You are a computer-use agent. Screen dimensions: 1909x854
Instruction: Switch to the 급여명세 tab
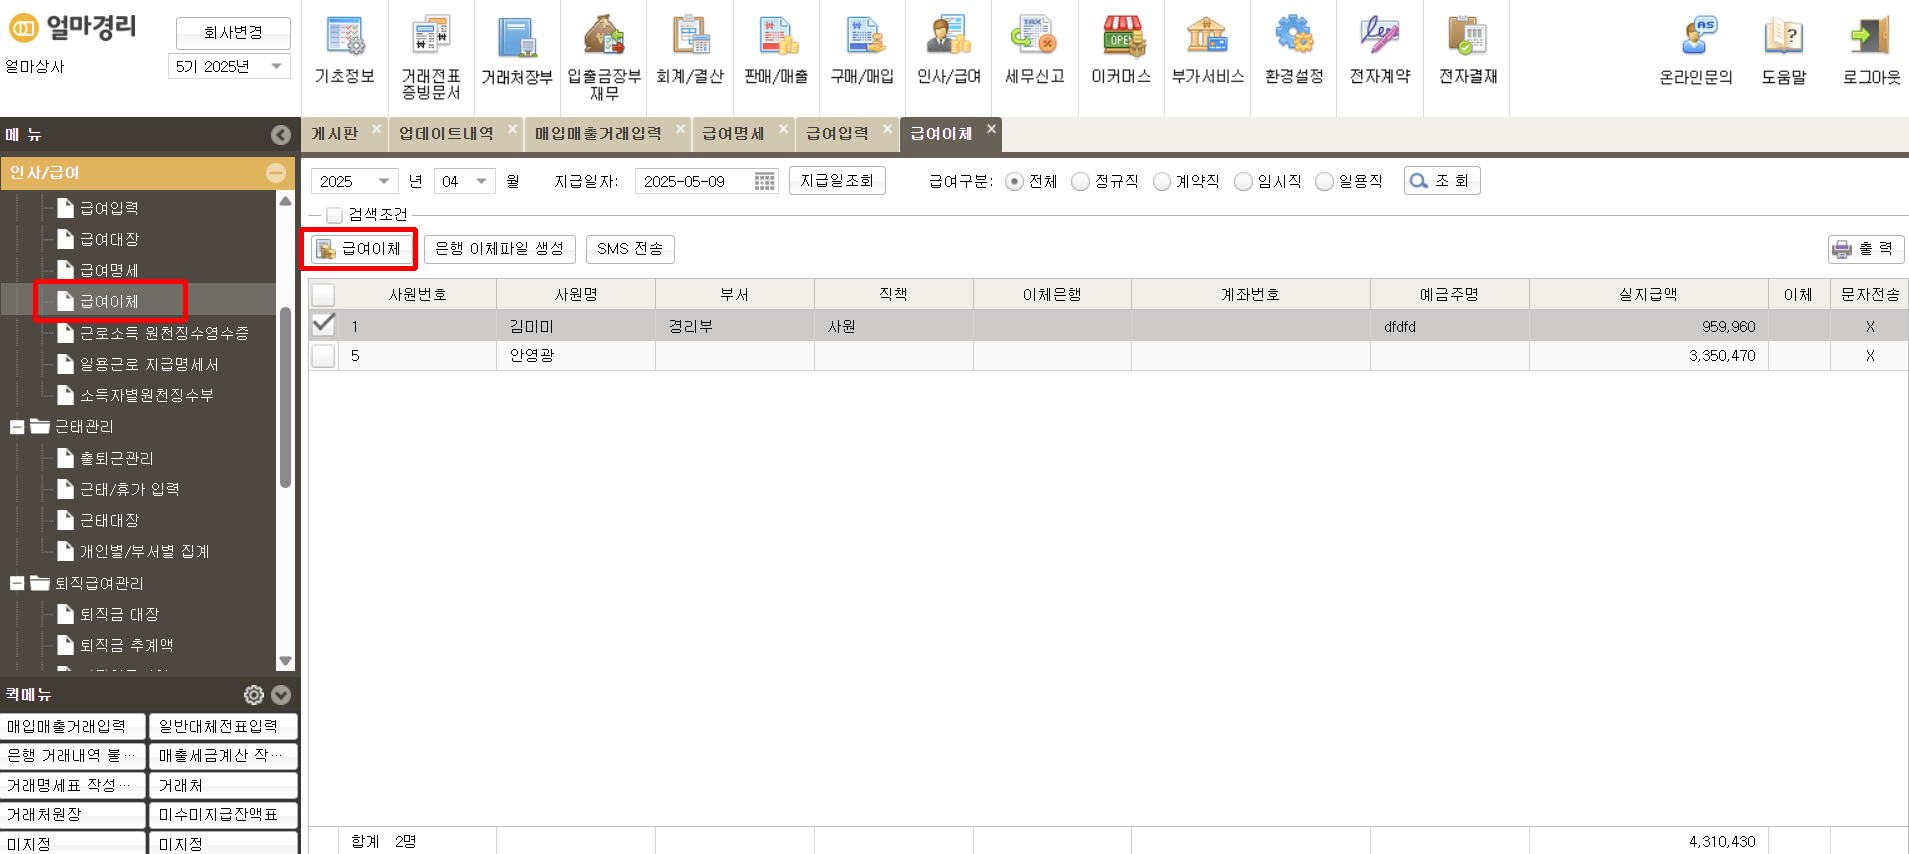tap(733, 134)
